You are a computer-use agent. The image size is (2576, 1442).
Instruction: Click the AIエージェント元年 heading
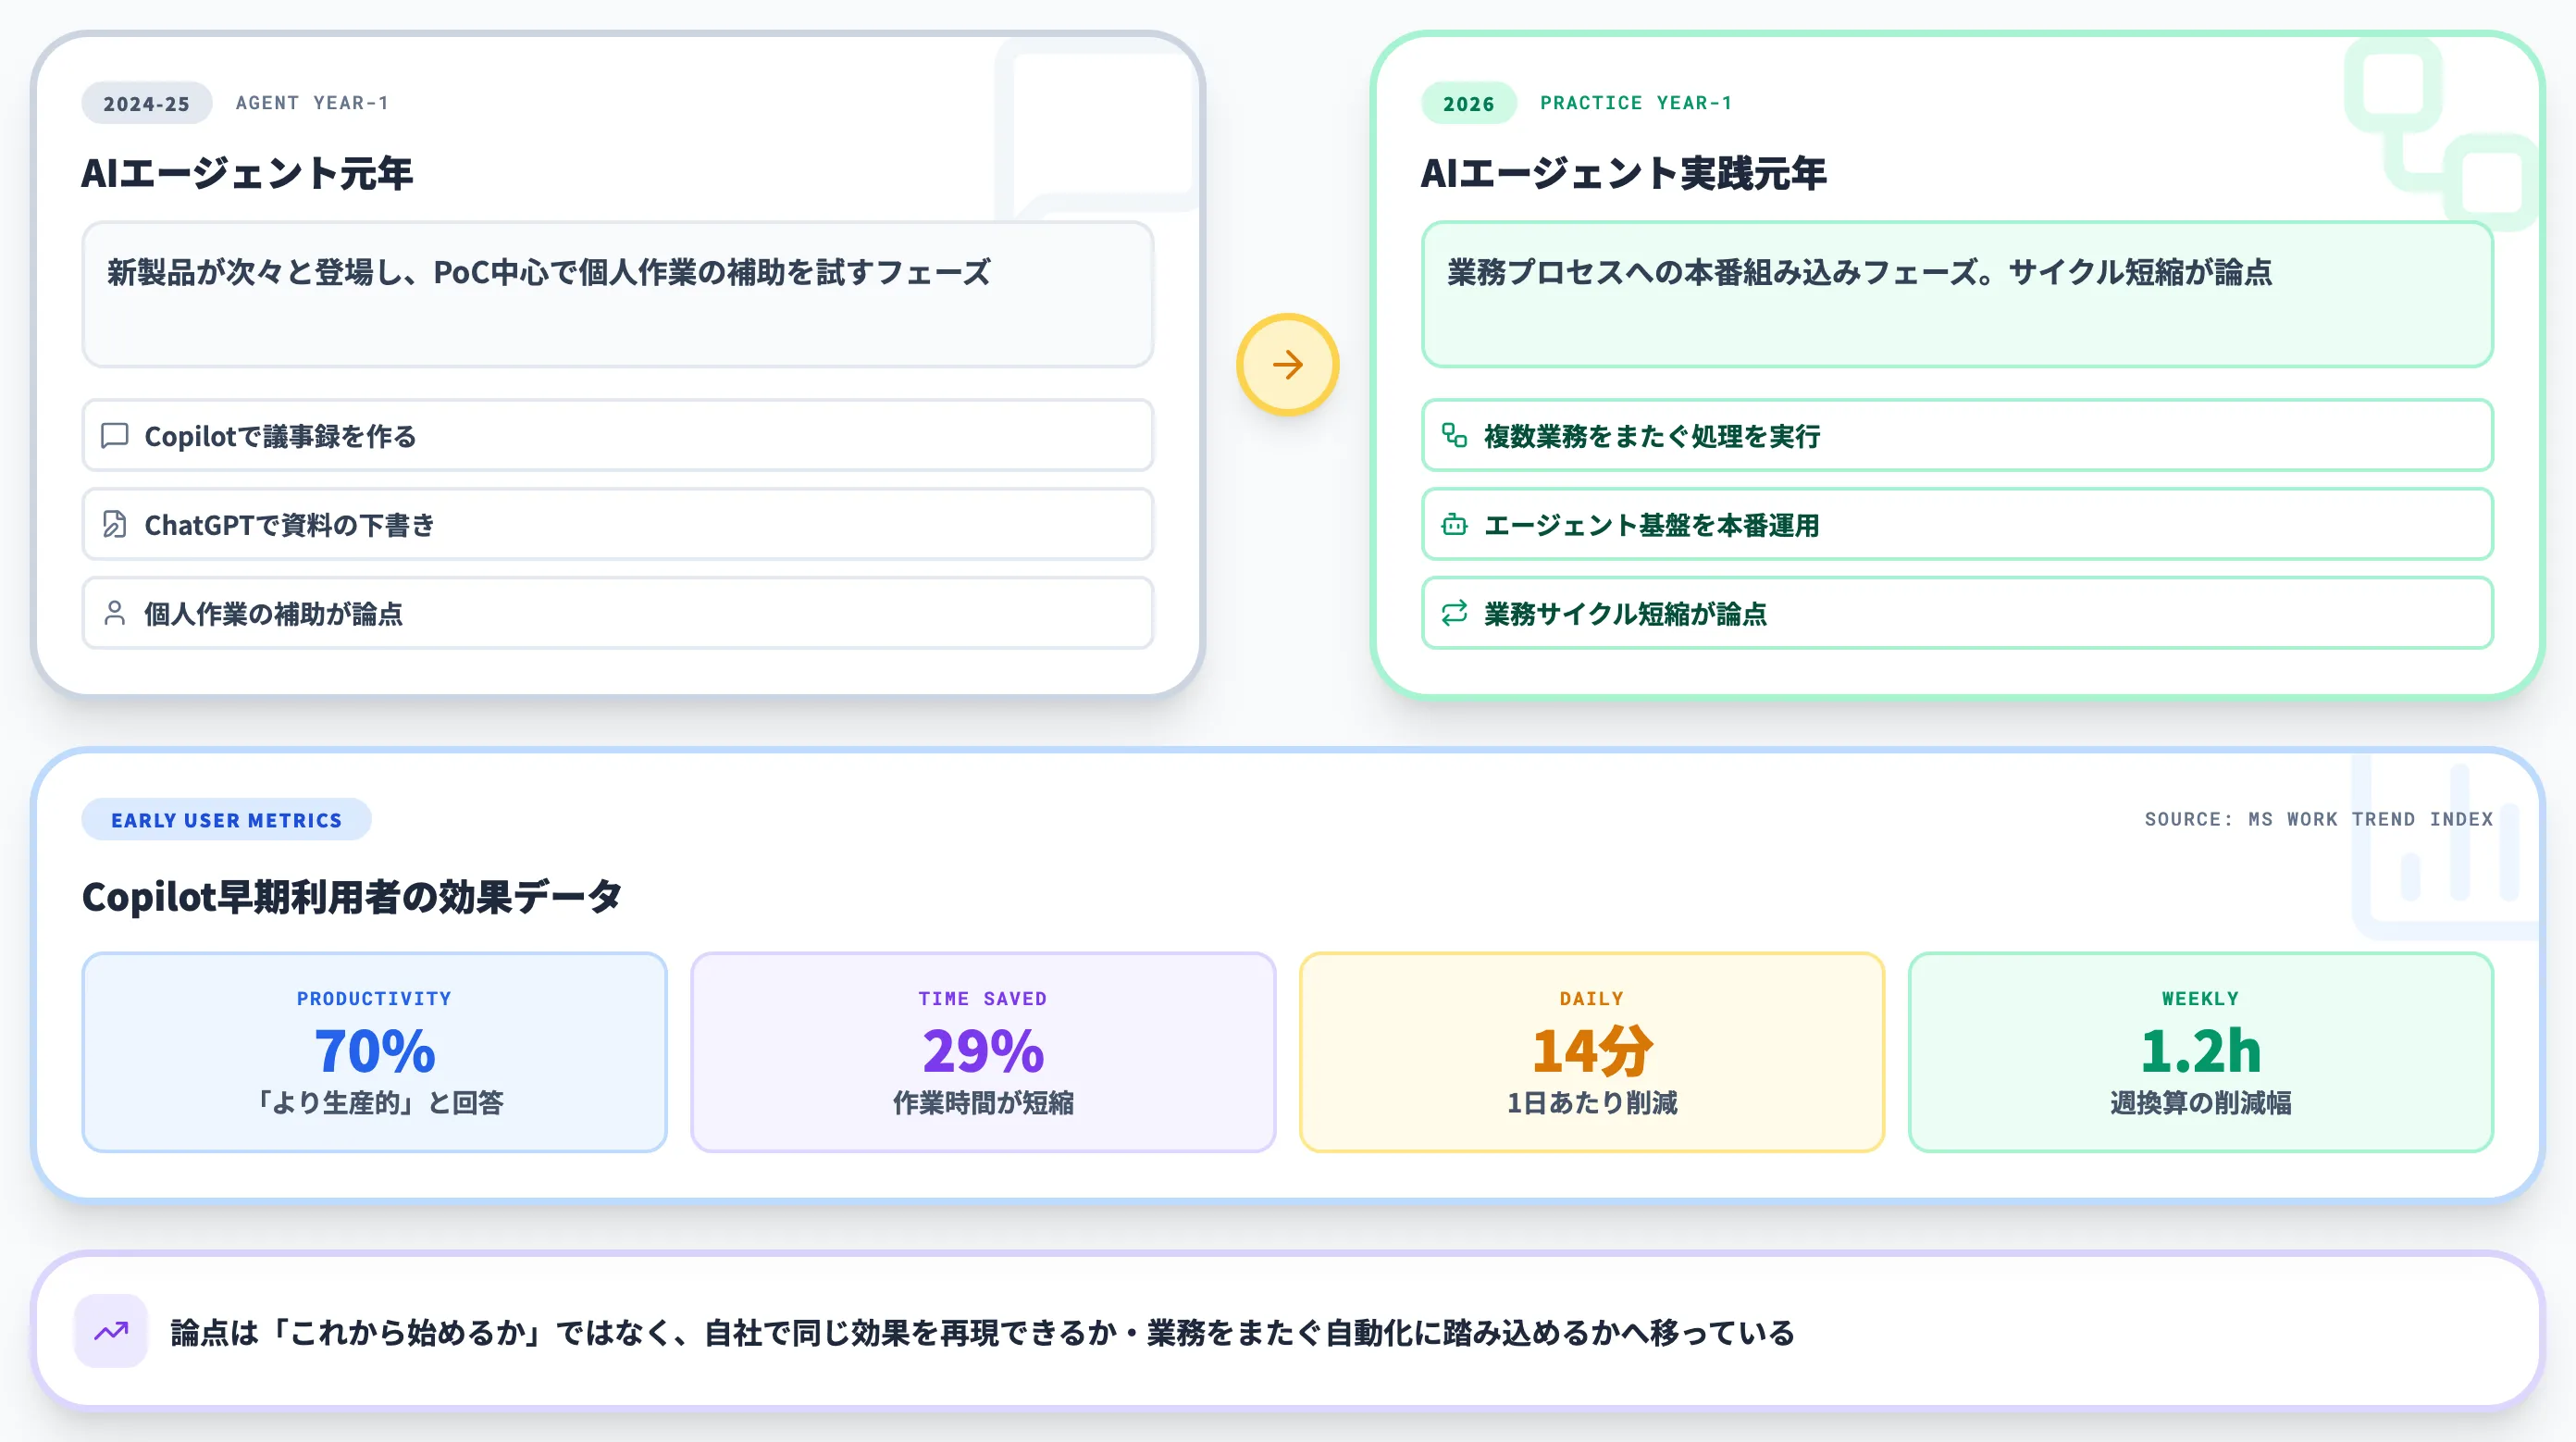[x=247, y=173]
